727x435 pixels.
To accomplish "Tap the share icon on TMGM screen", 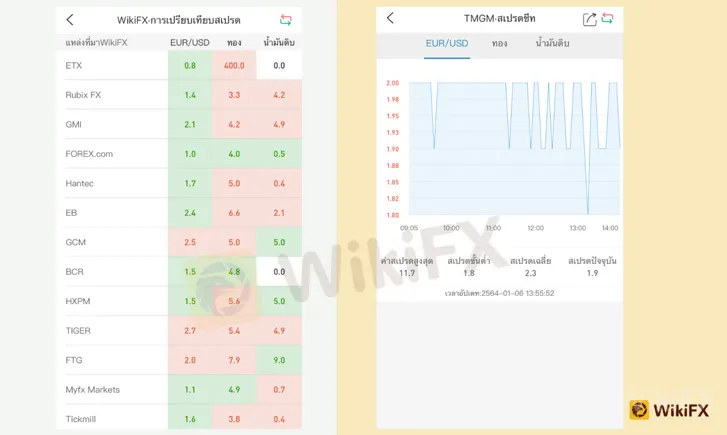I will point(589,19).
